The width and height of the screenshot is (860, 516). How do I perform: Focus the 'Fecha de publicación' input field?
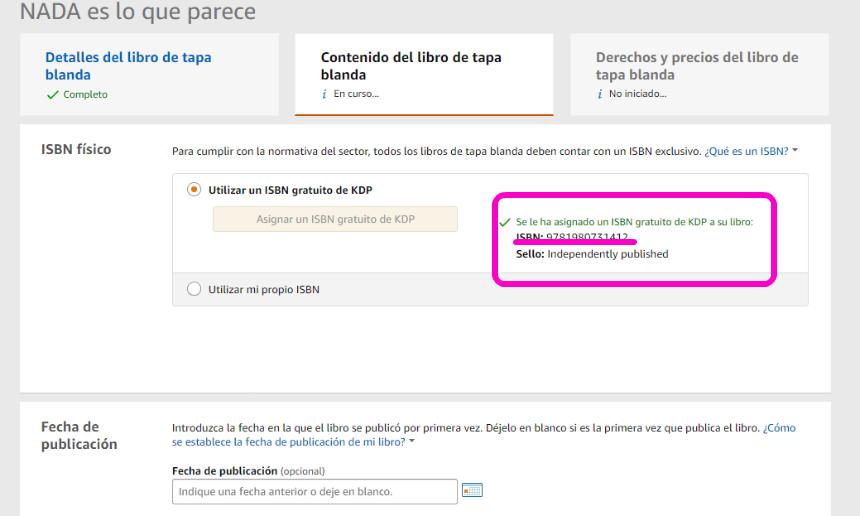point(315,491)
